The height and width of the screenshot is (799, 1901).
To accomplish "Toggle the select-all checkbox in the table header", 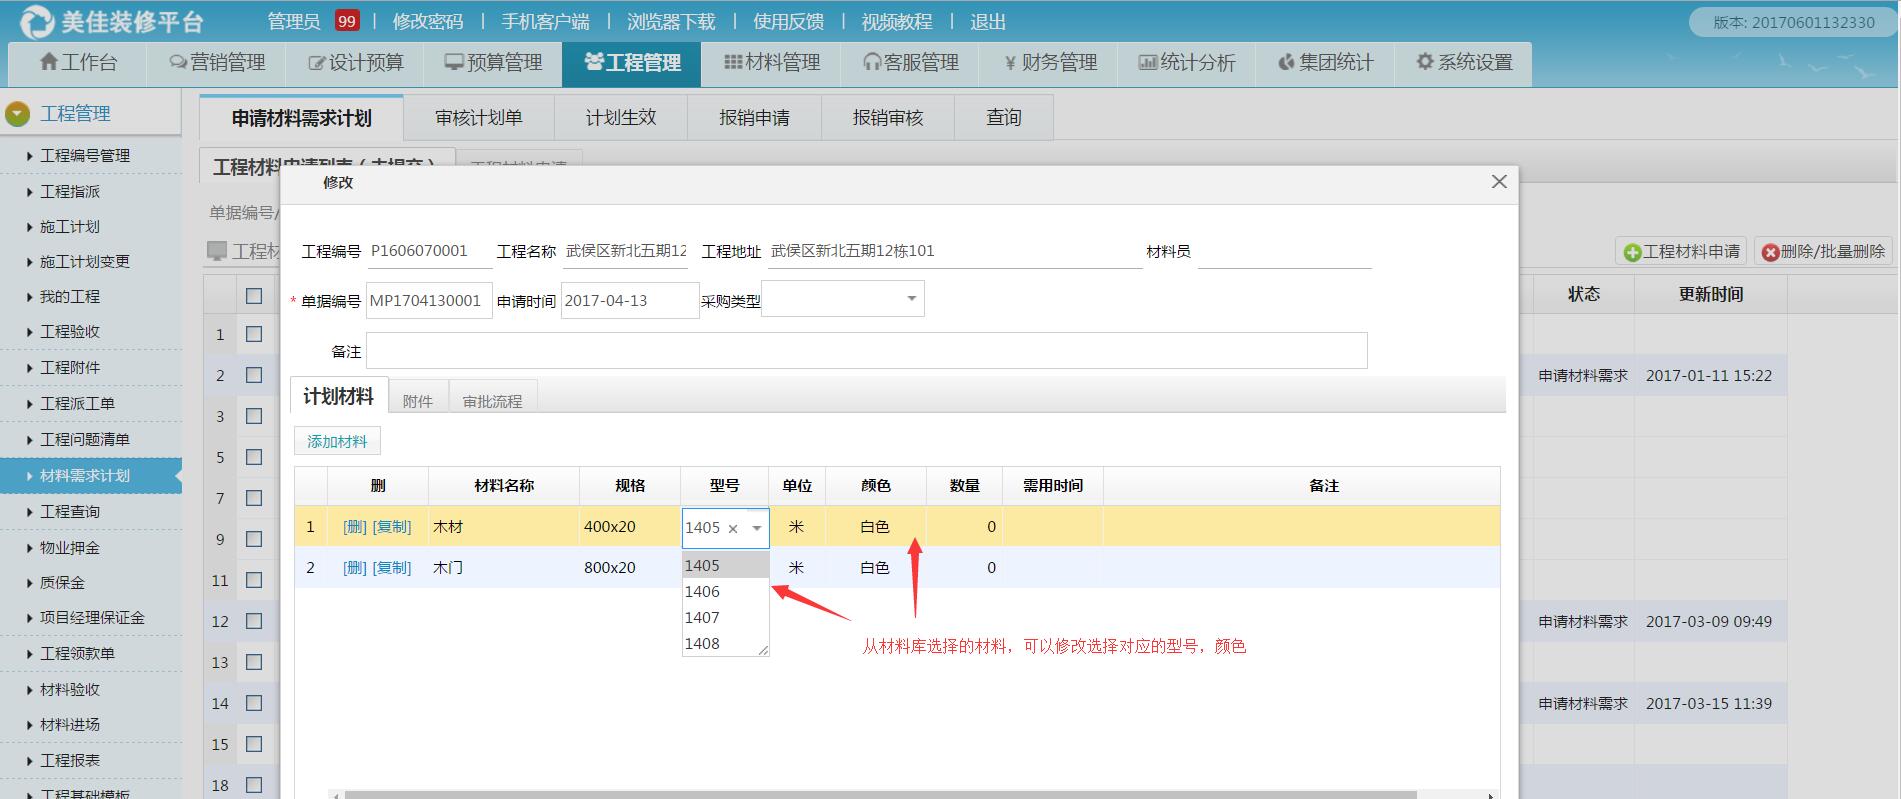I will point(254,295).
